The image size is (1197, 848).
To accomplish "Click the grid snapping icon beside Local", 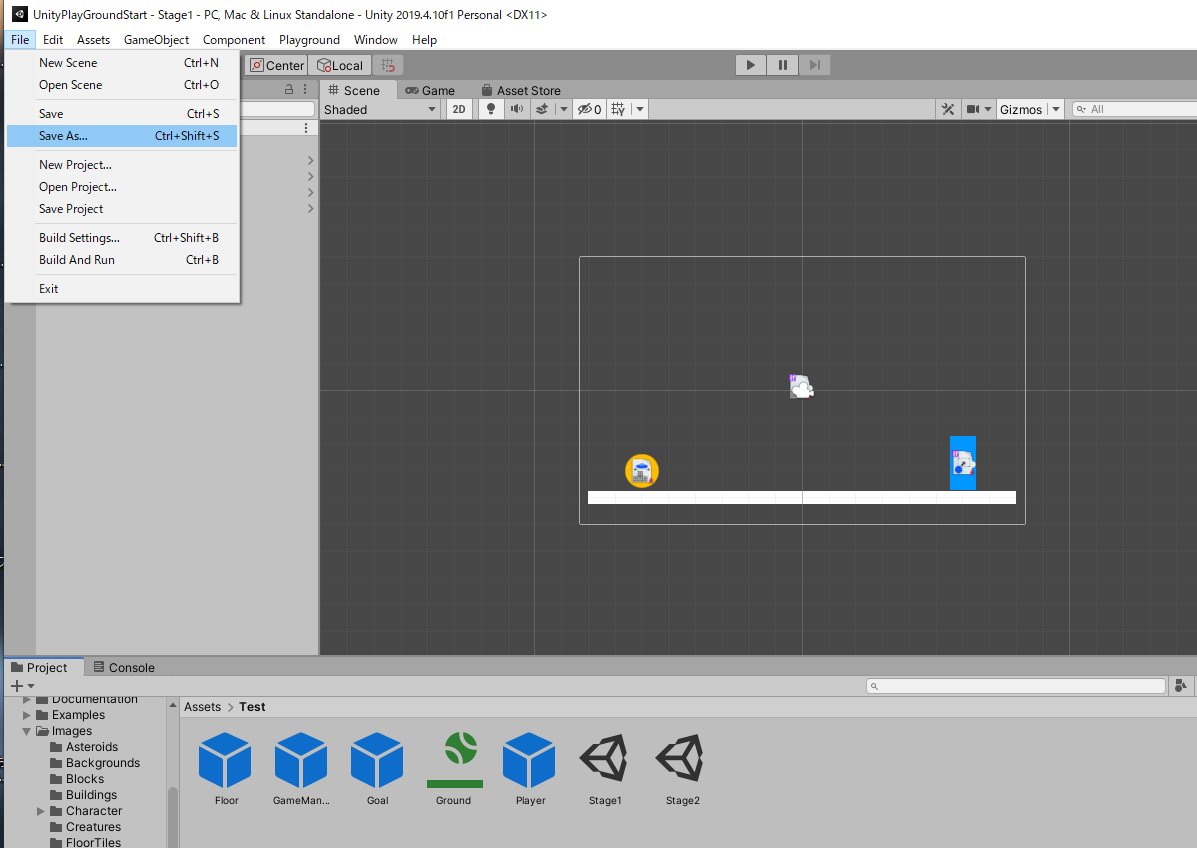I will point(388,65).
